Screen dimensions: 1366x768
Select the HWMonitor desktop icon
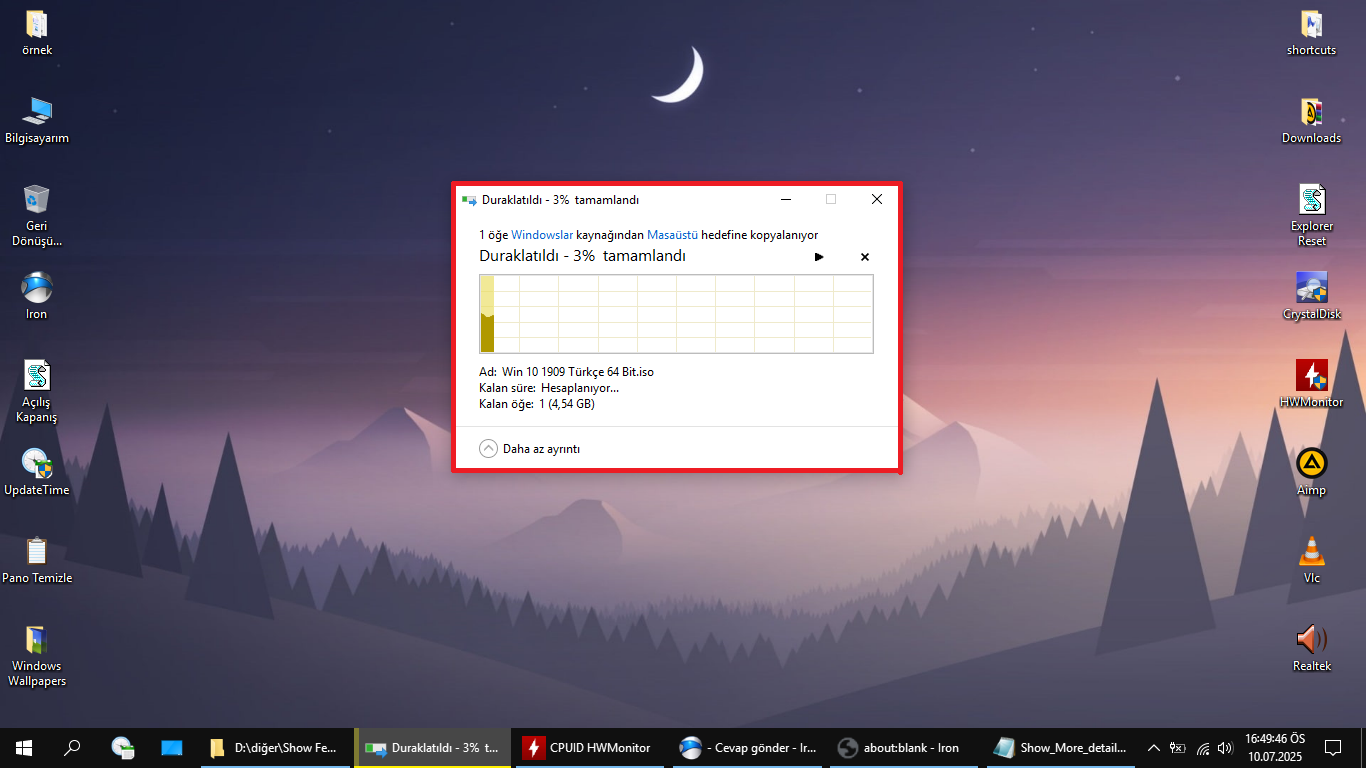click(1312, 385)
